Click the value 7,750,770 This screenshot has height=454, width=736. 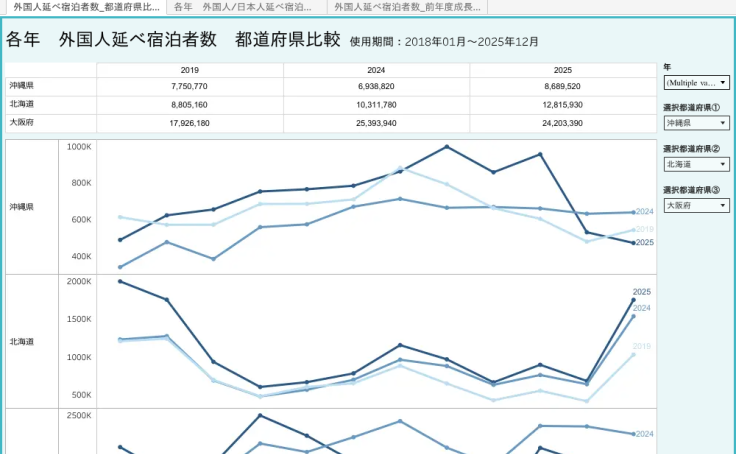coord(189,86)
